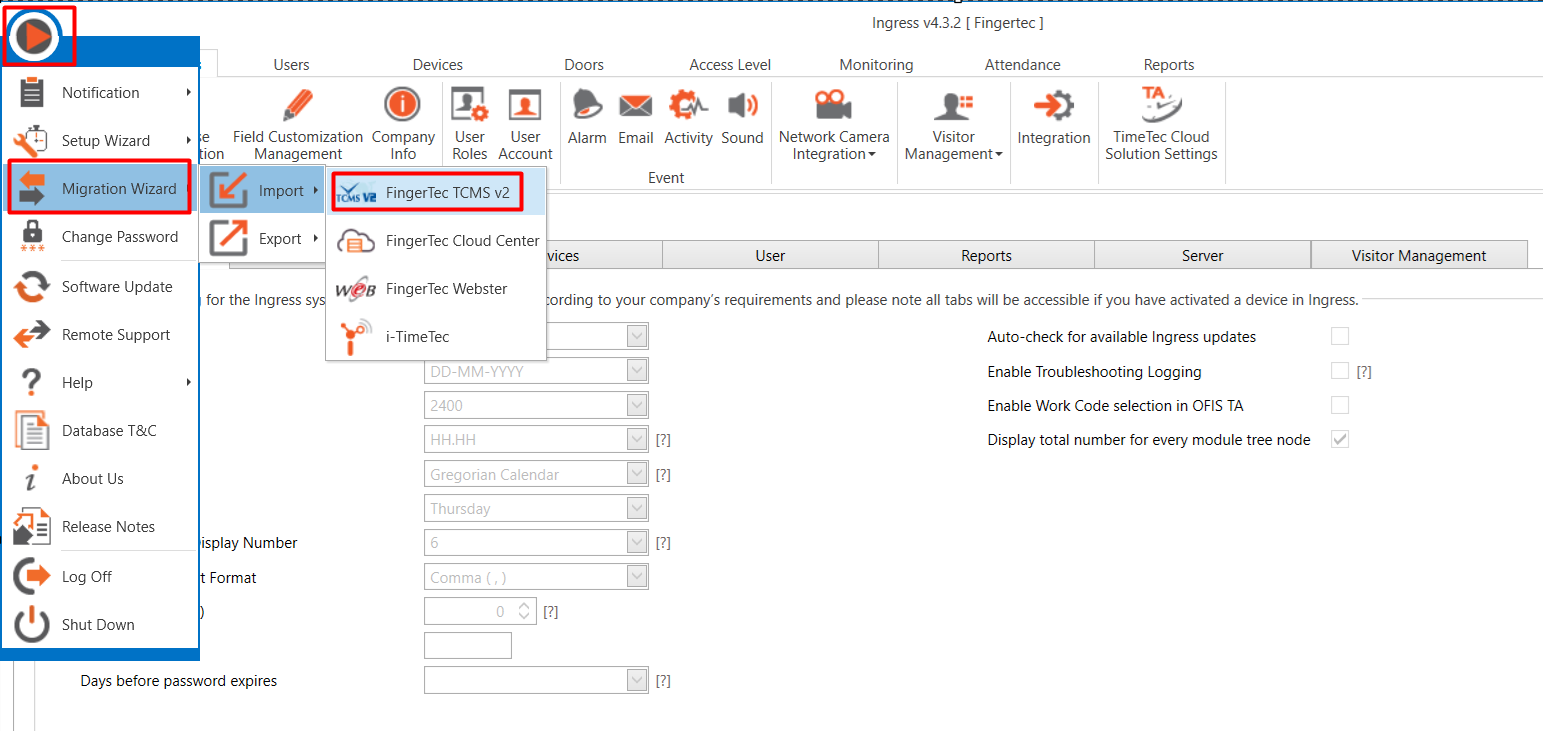This screenshot has height=731, width=1543.
Task: Open Software Update from menu
Action: pos(101,287)
